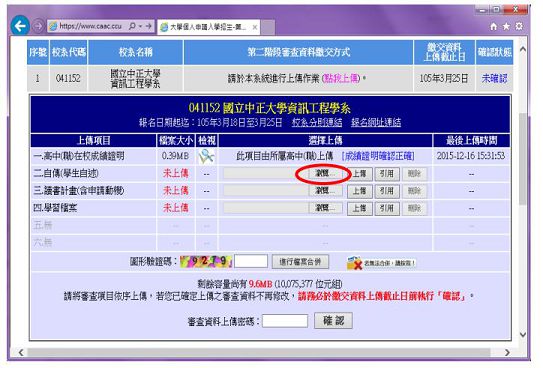Viewport: 543px width, 368px height.
Task: Click the 三.讀書計畫 item text
Action: [x=79, y=191]
